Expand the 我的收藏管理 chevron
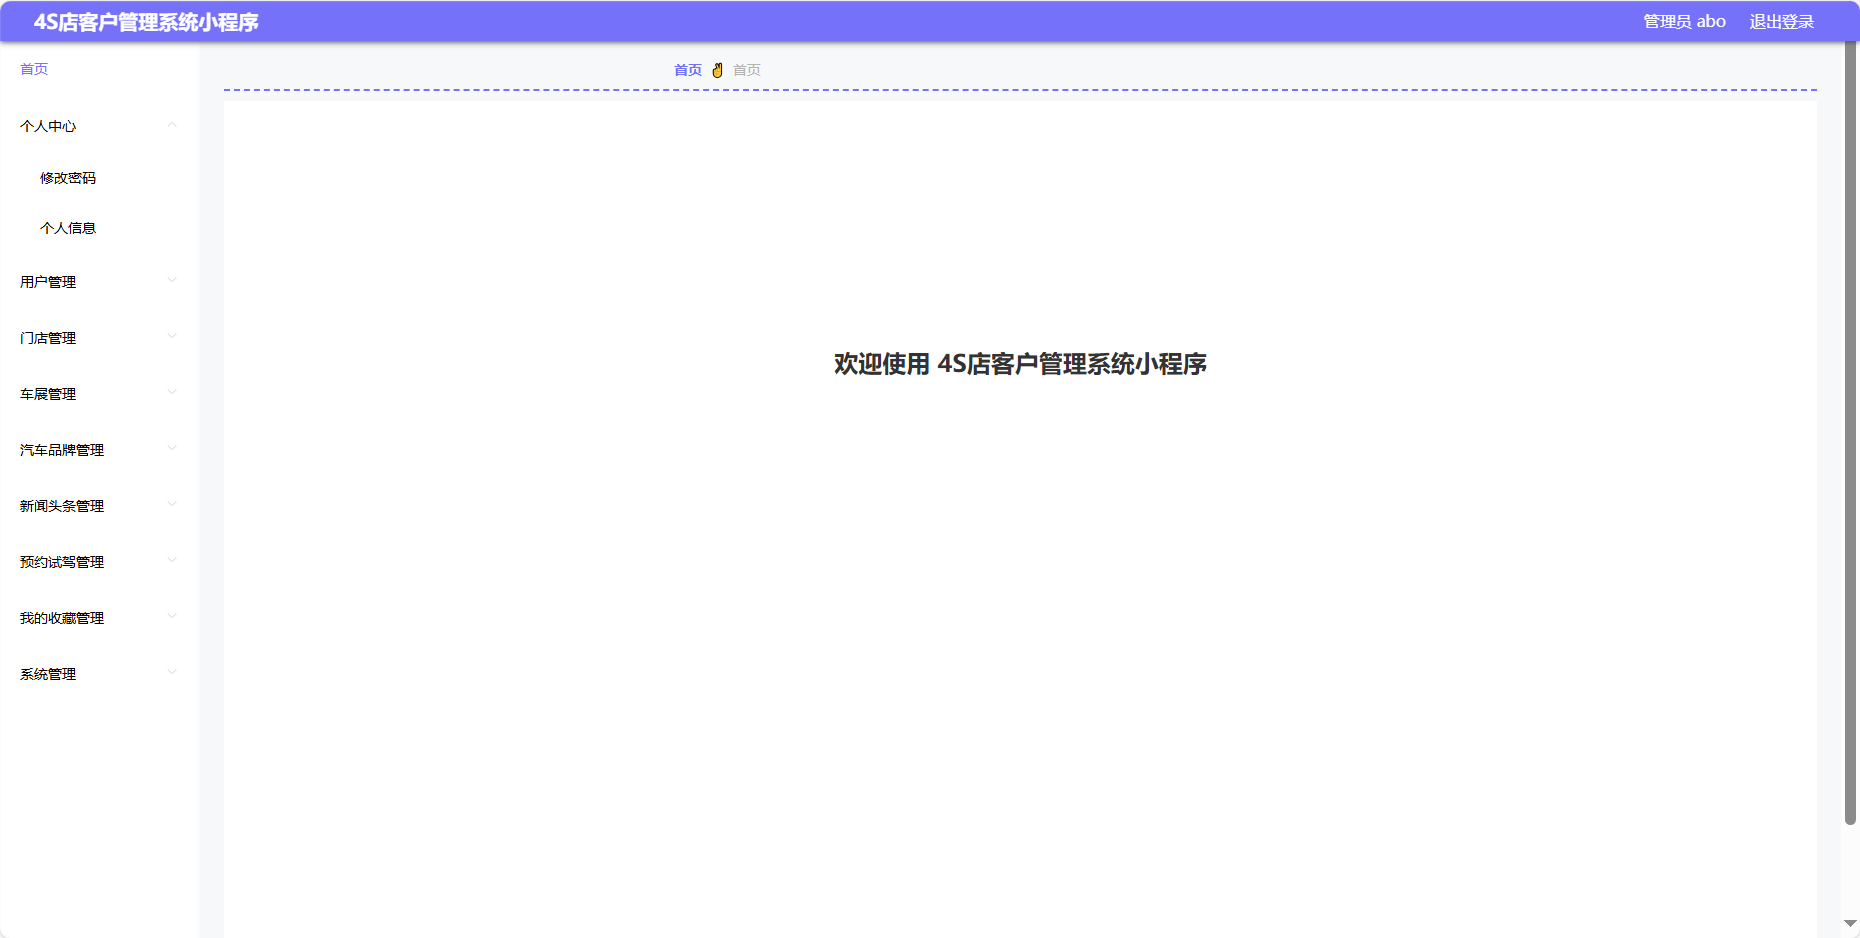Screen dimensions: 1860x938 [x=172, y=616]
